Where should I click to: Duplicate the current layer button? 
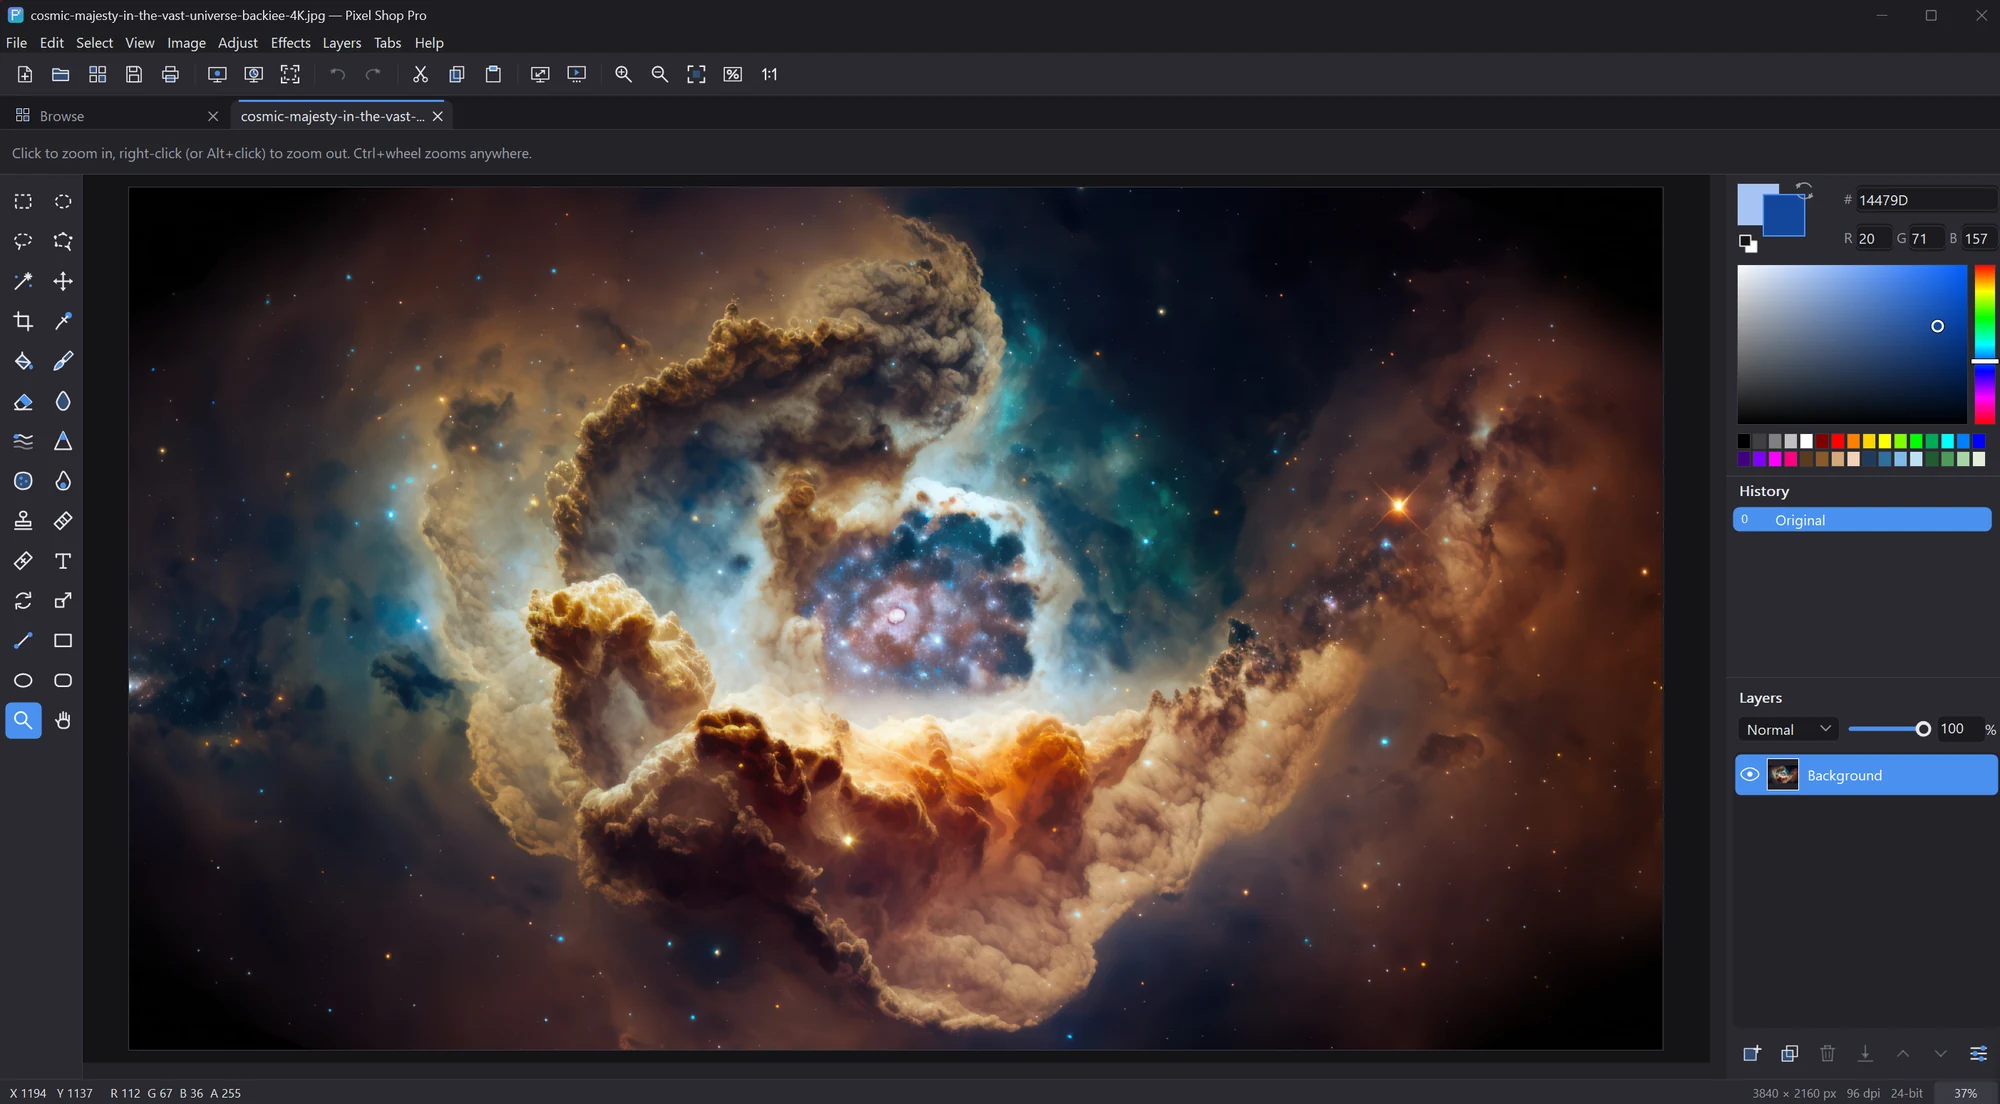click(1789, 1054)
